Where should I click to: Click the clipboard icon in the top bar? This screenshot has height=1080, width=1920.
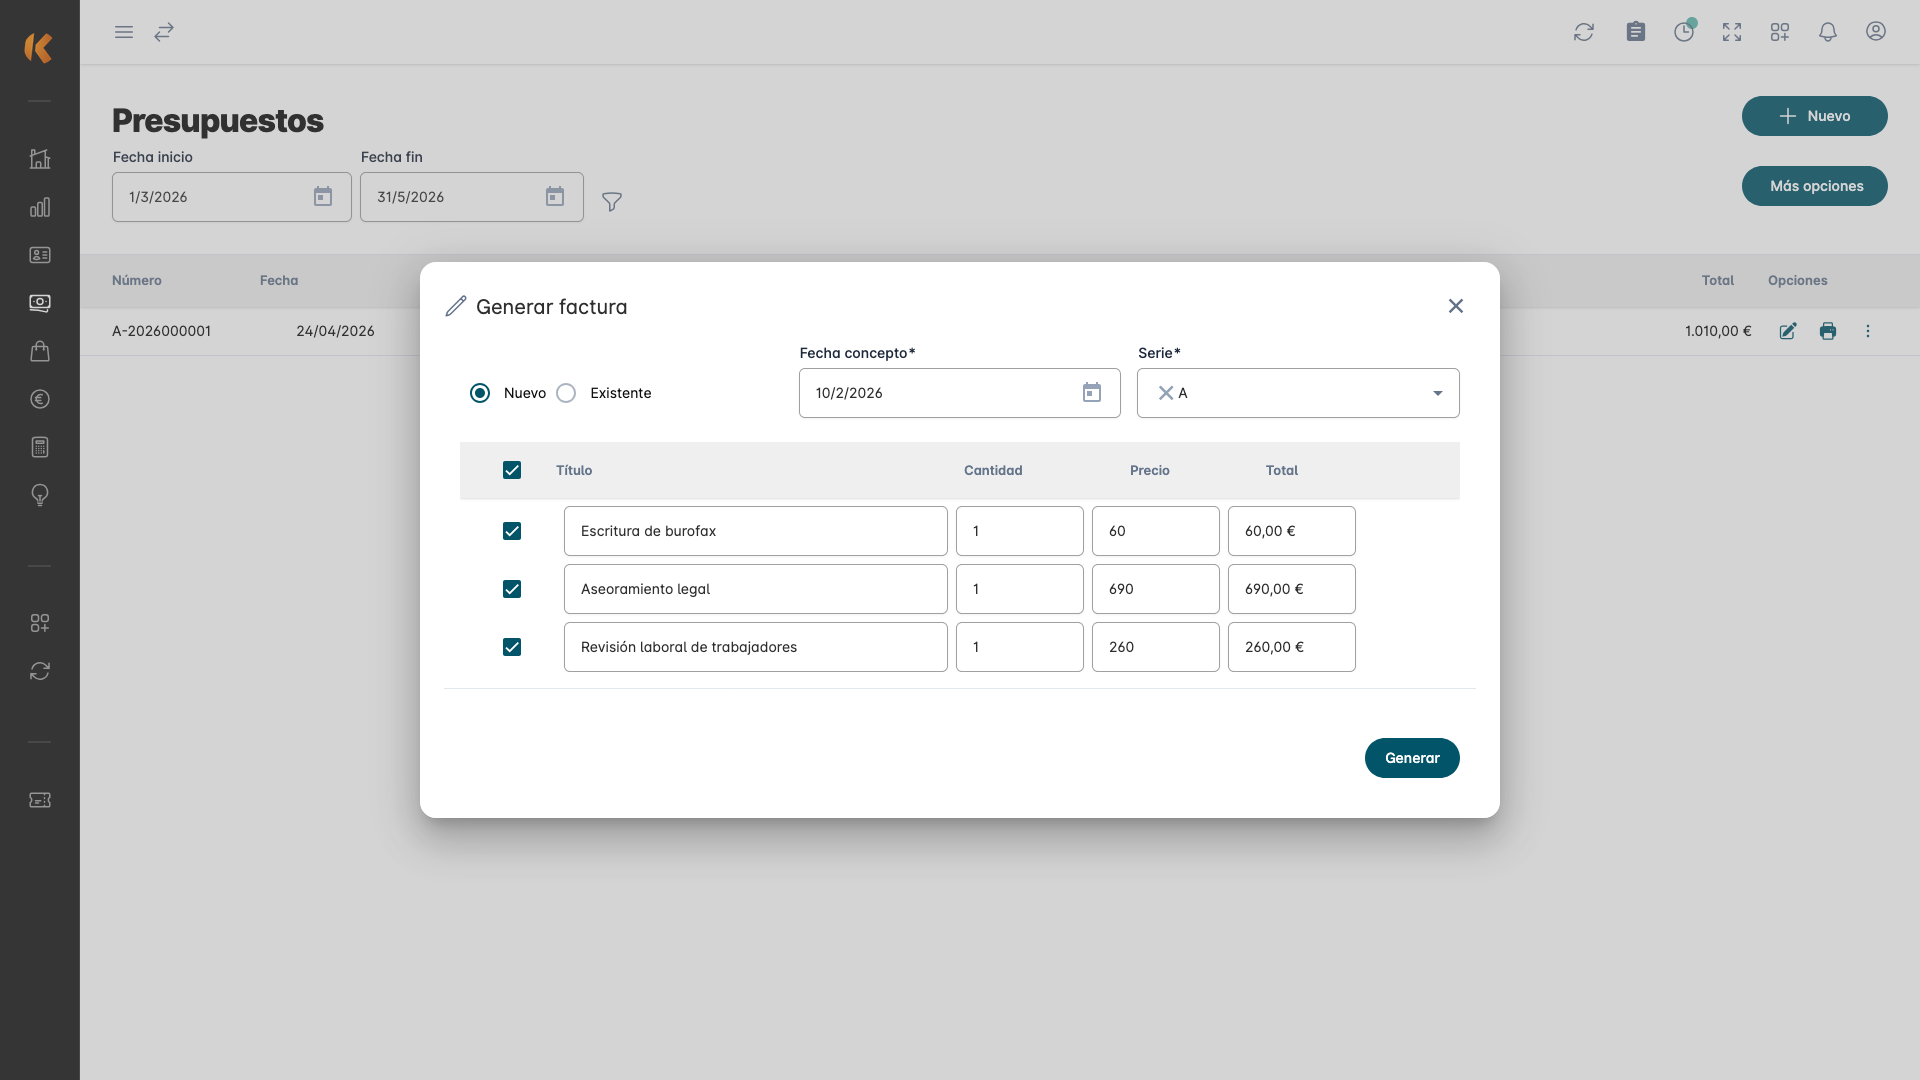pyautogui.click(x=1636, y=32)
